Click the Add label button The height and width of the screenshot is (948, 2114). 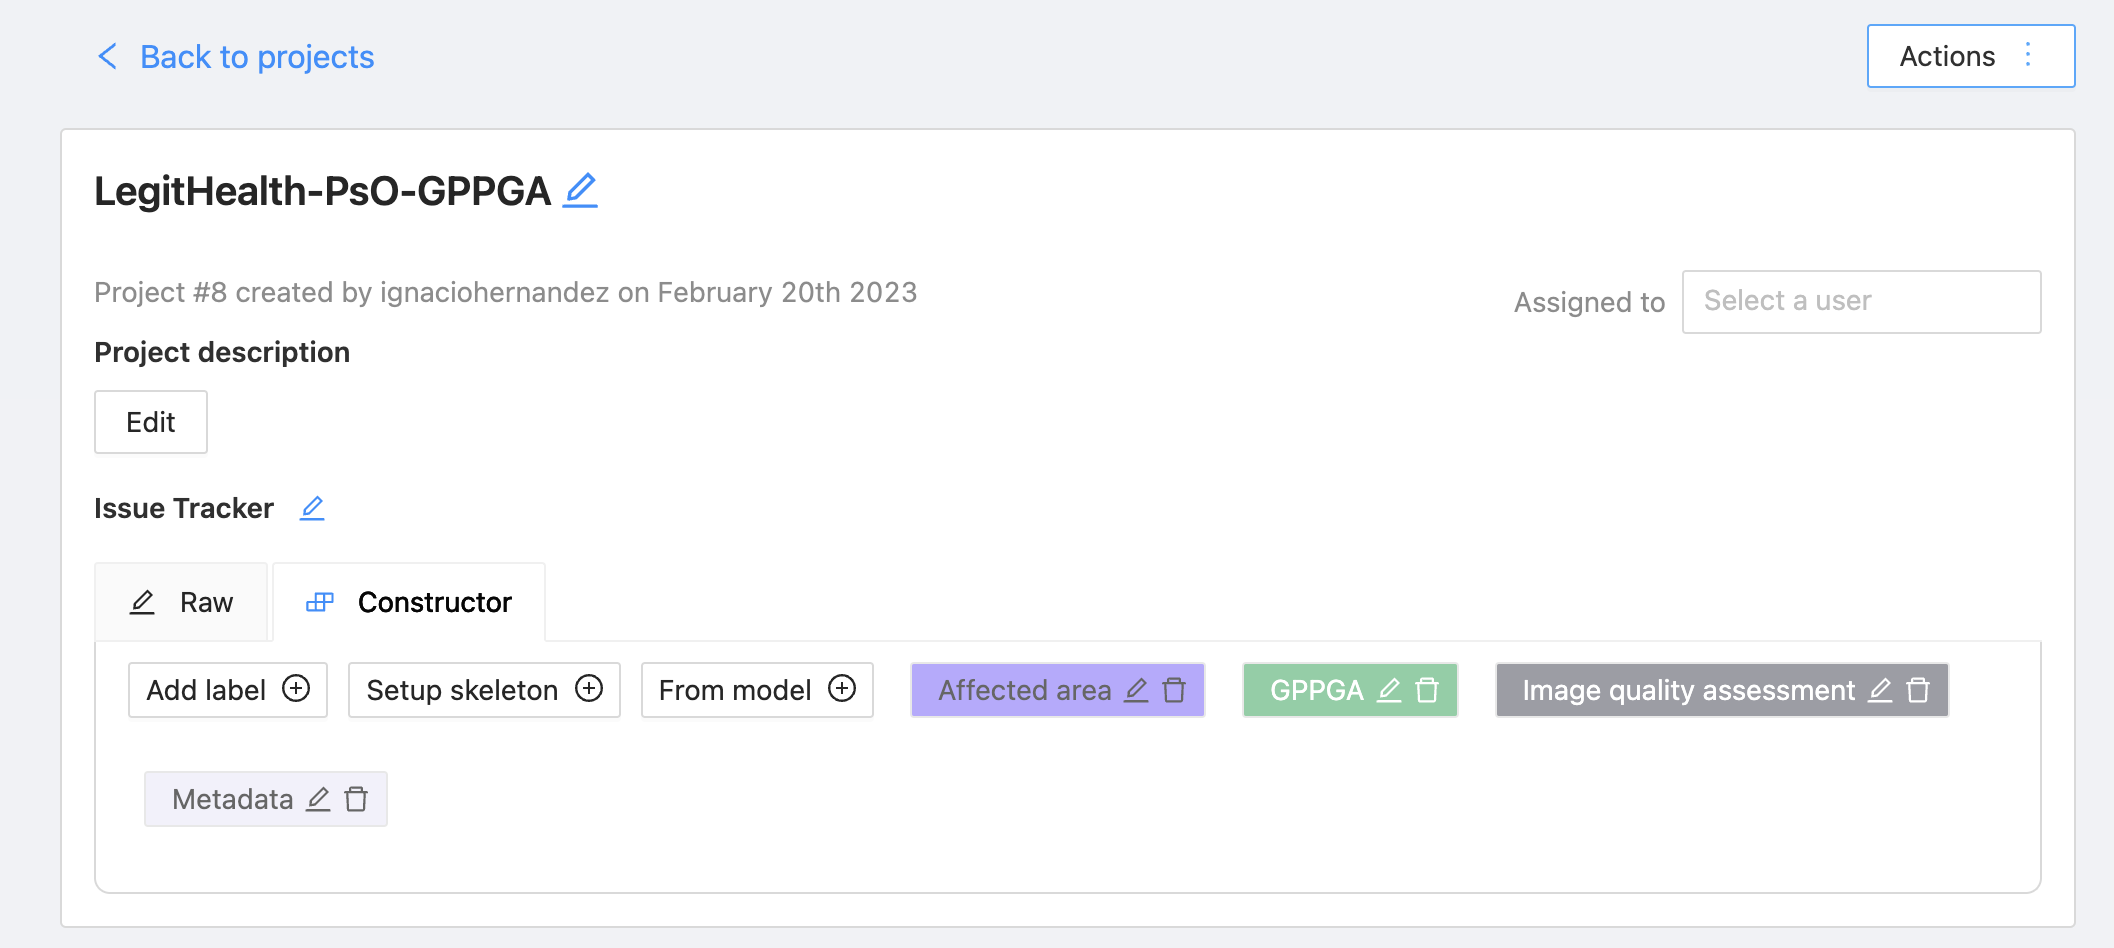[x=228, y=690]
